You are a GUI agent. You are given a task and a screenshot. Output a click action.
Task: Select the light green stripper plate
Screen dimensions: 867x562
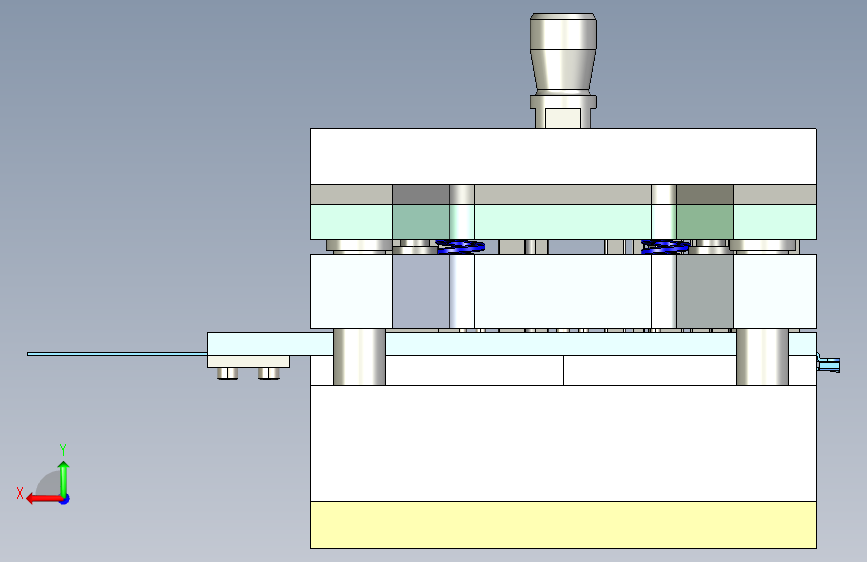click(x=563, y=222)
